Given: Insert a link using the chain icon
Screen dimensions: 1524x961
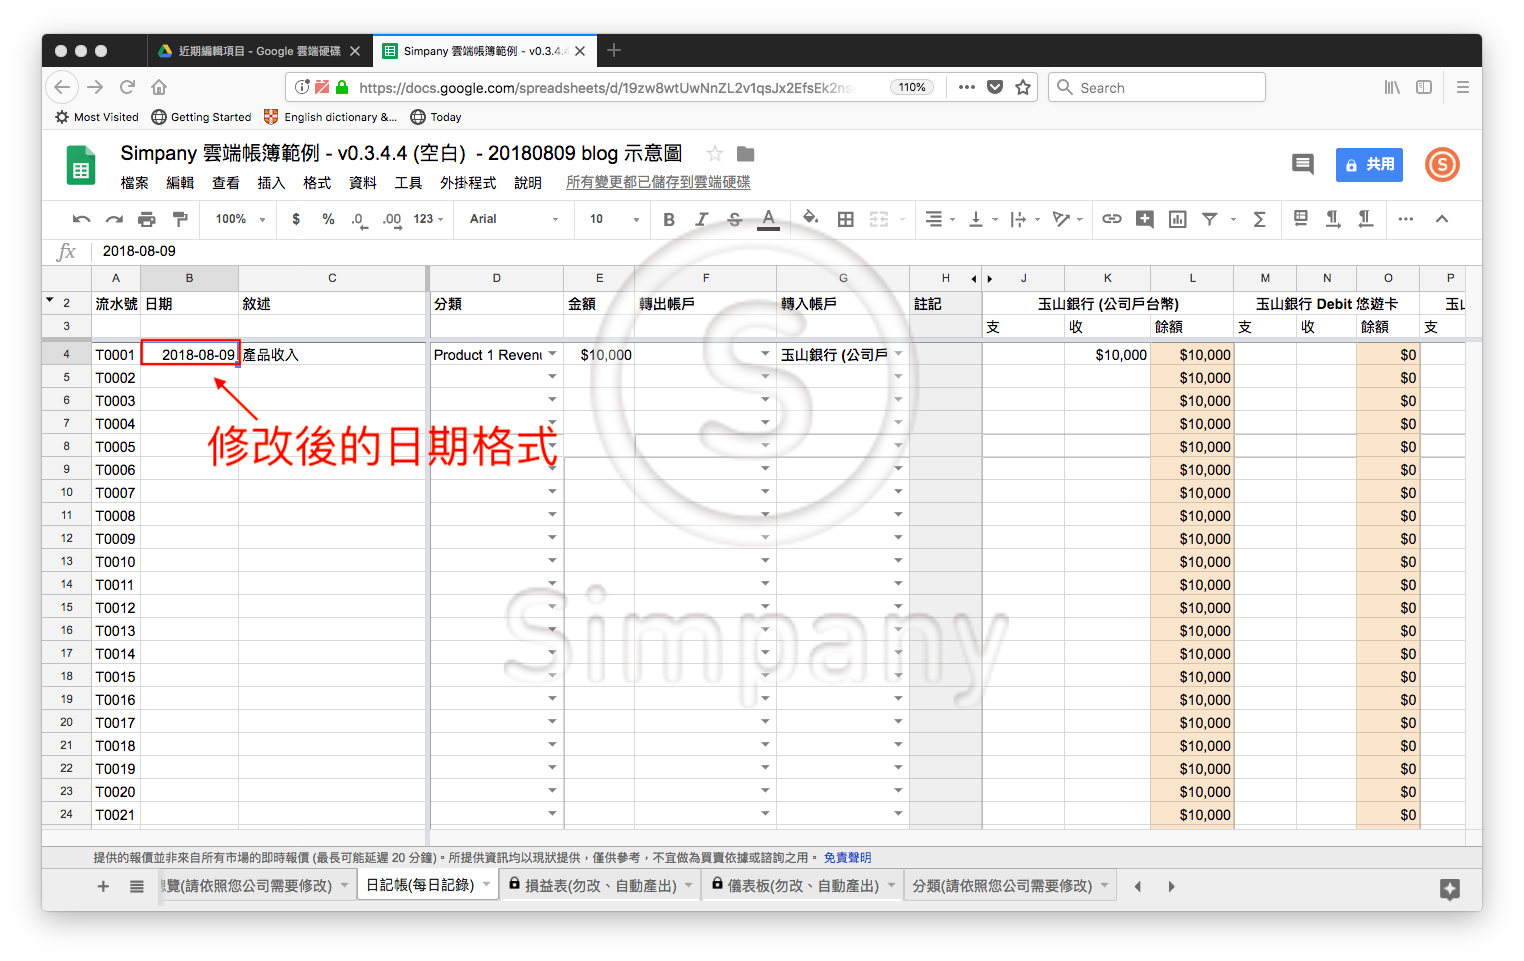Looking at the screenshot, I should point(1111,219).
